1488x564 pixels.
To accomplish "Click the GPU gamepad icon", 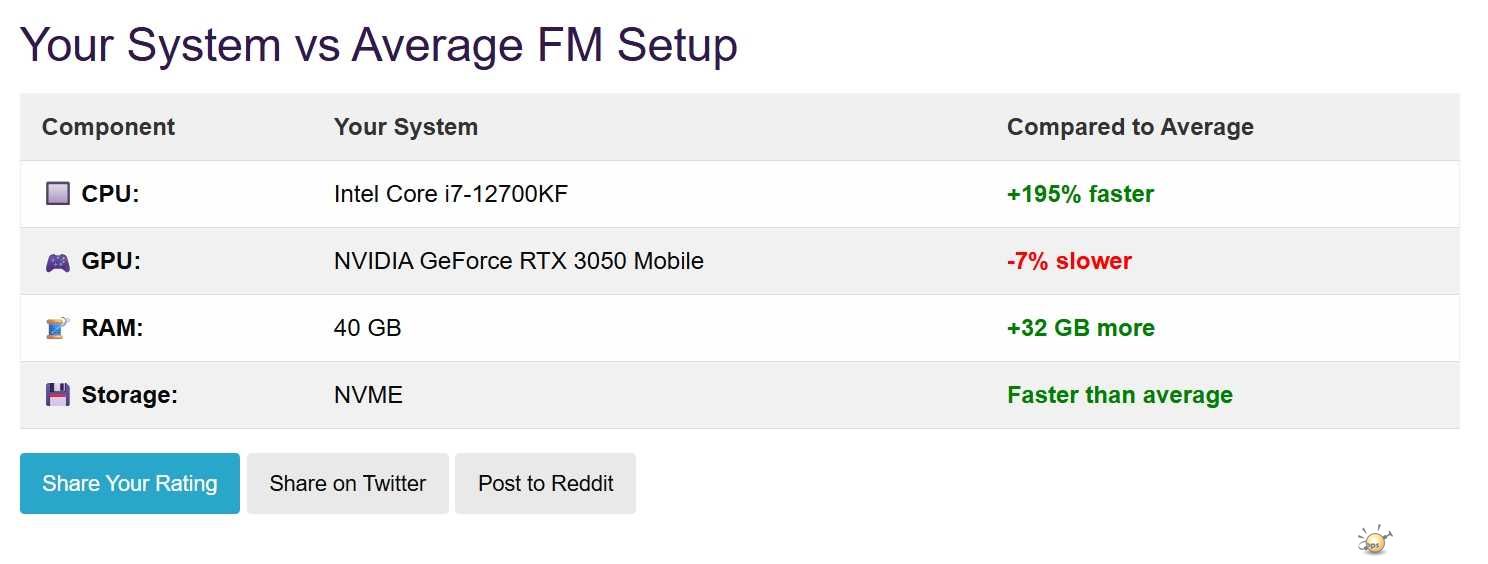I will pos(58,262).
